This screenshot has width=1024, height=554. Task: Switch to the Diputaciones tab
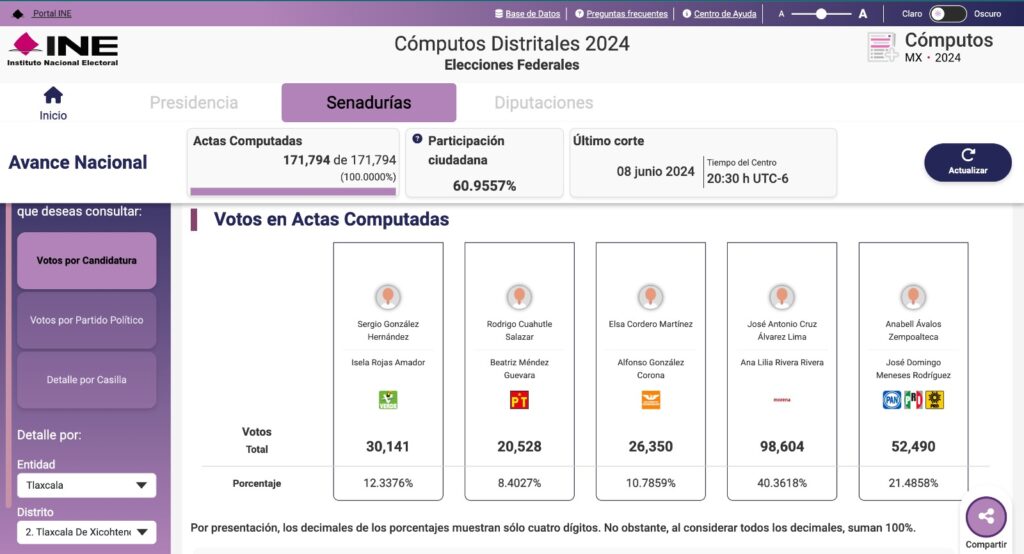tap(543, 103)
